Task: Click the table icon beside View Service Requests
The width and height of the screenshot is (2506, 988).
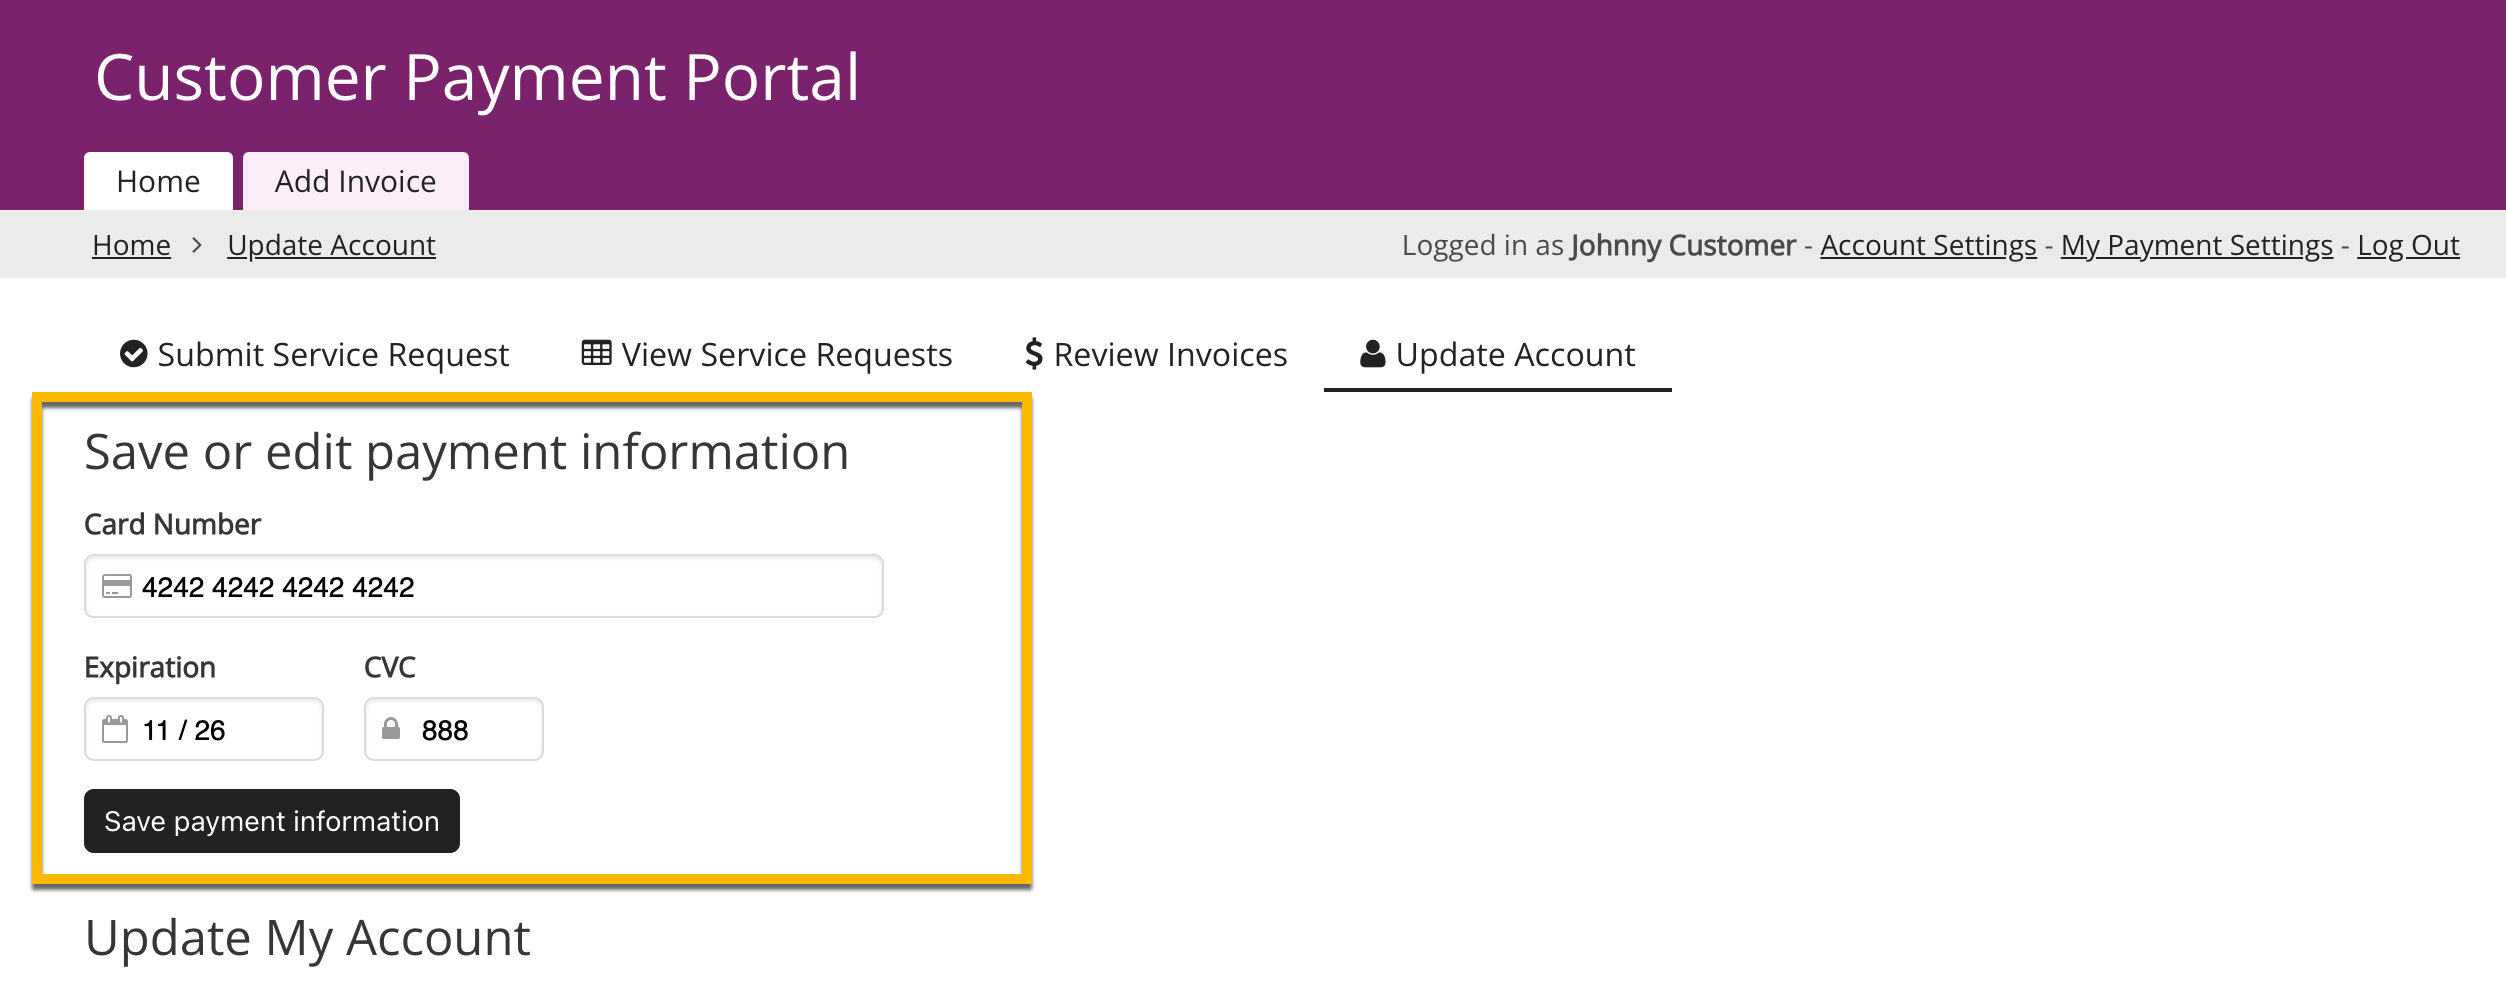Action: pyautogui.click(x=596, y=353)
